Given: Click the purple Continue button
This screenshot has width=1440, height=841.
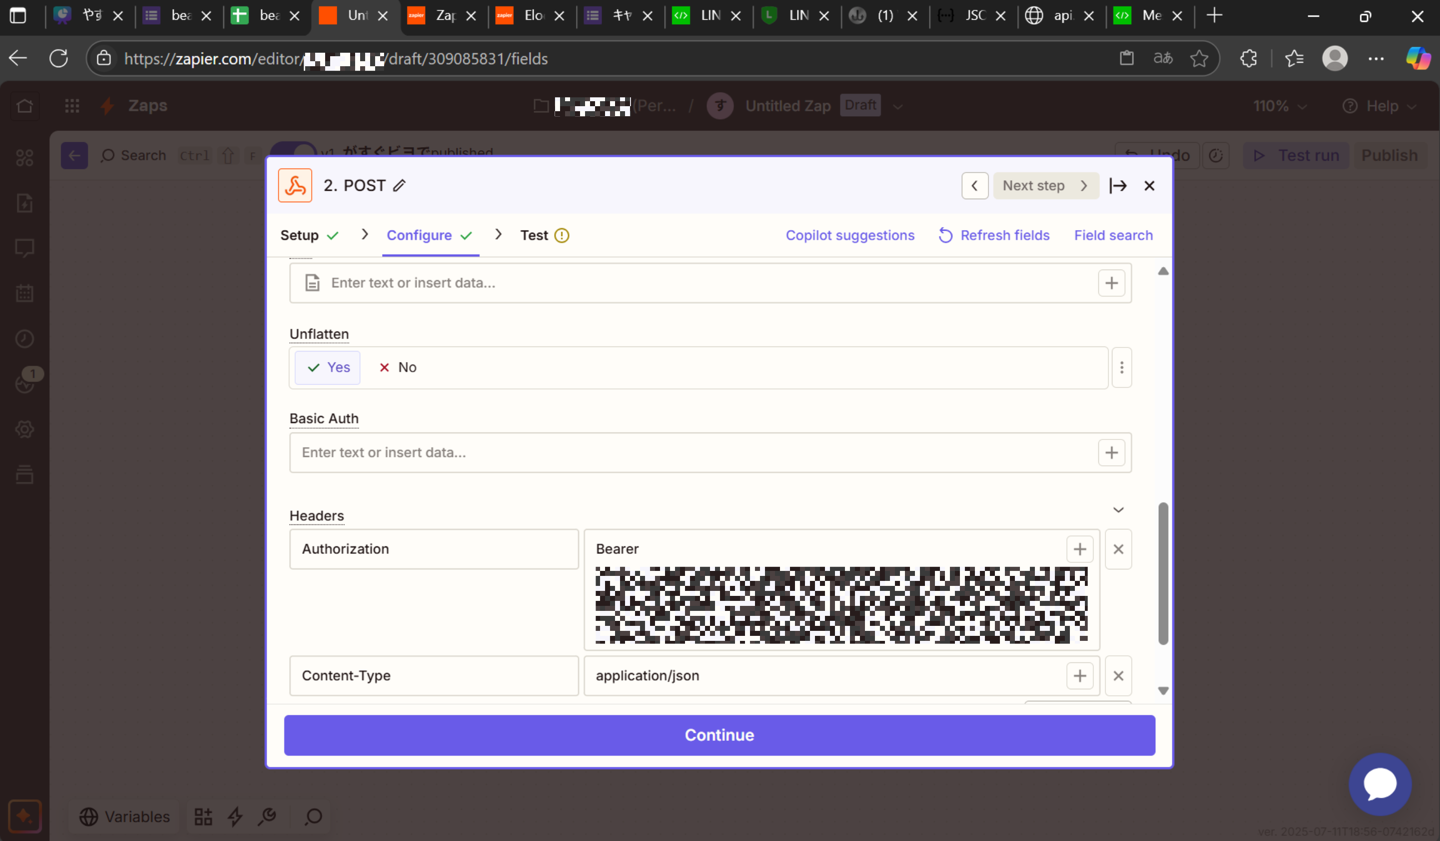Looking at the screenshot, I should point(719,735).
